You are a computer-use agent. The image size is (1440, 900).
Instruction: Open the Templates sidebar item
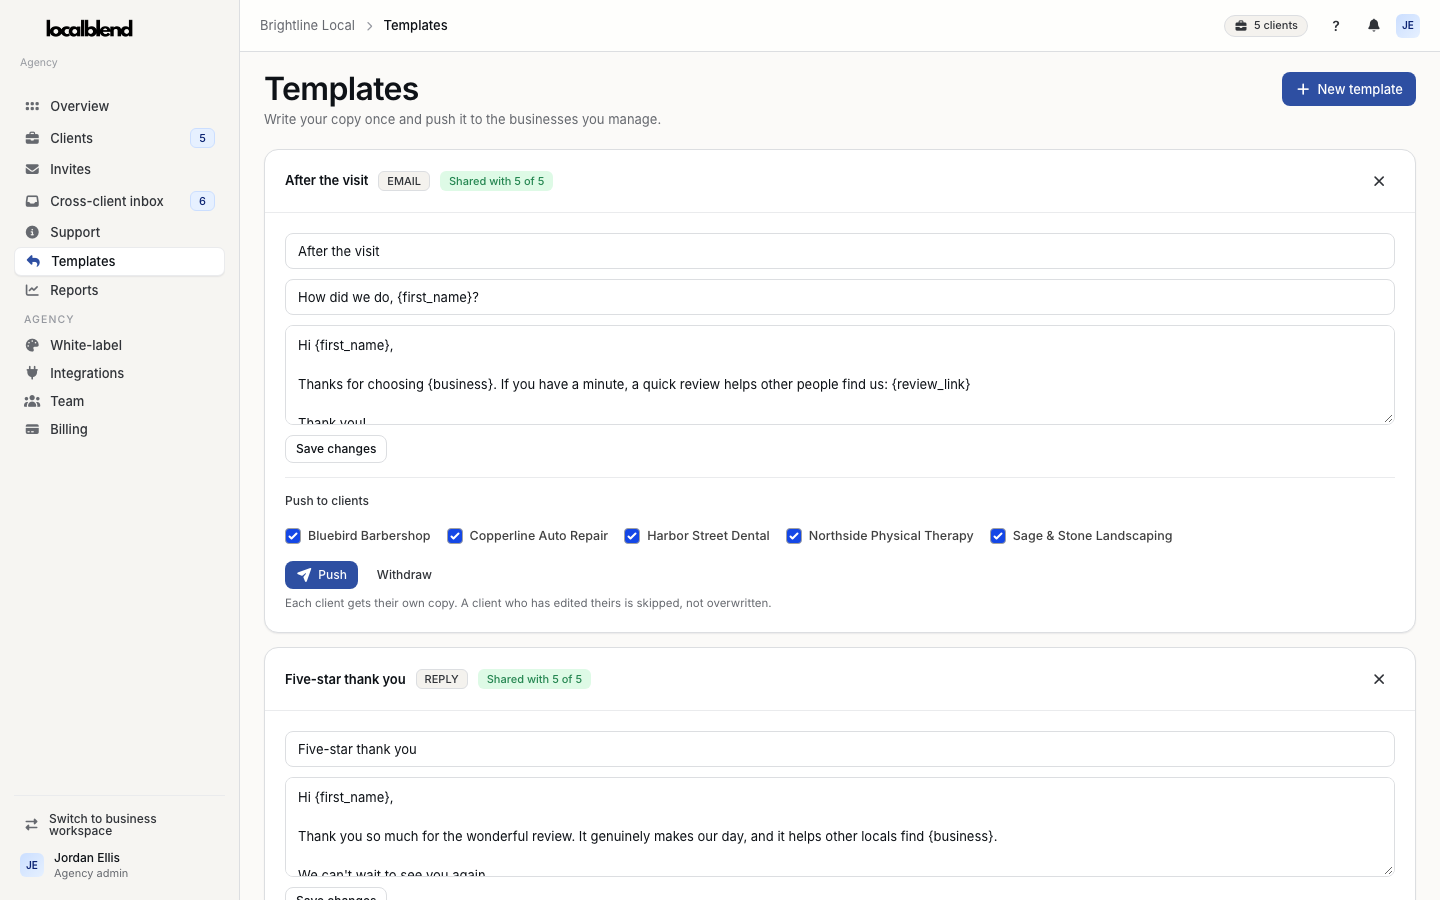[119, 261]
